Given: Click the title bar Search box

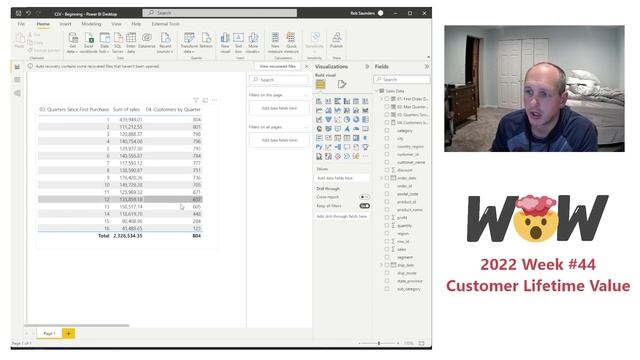Looking at the screenshot, I should pyautogui.click(x=220, y=13).
